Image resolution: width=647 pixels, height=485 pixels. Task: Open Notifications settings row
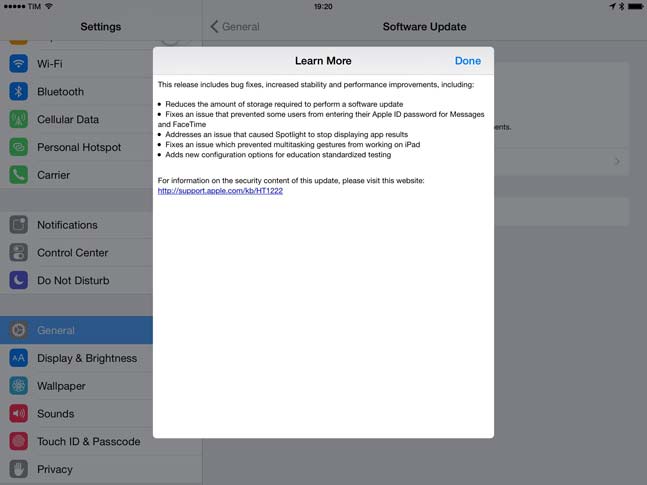point(67,225)
